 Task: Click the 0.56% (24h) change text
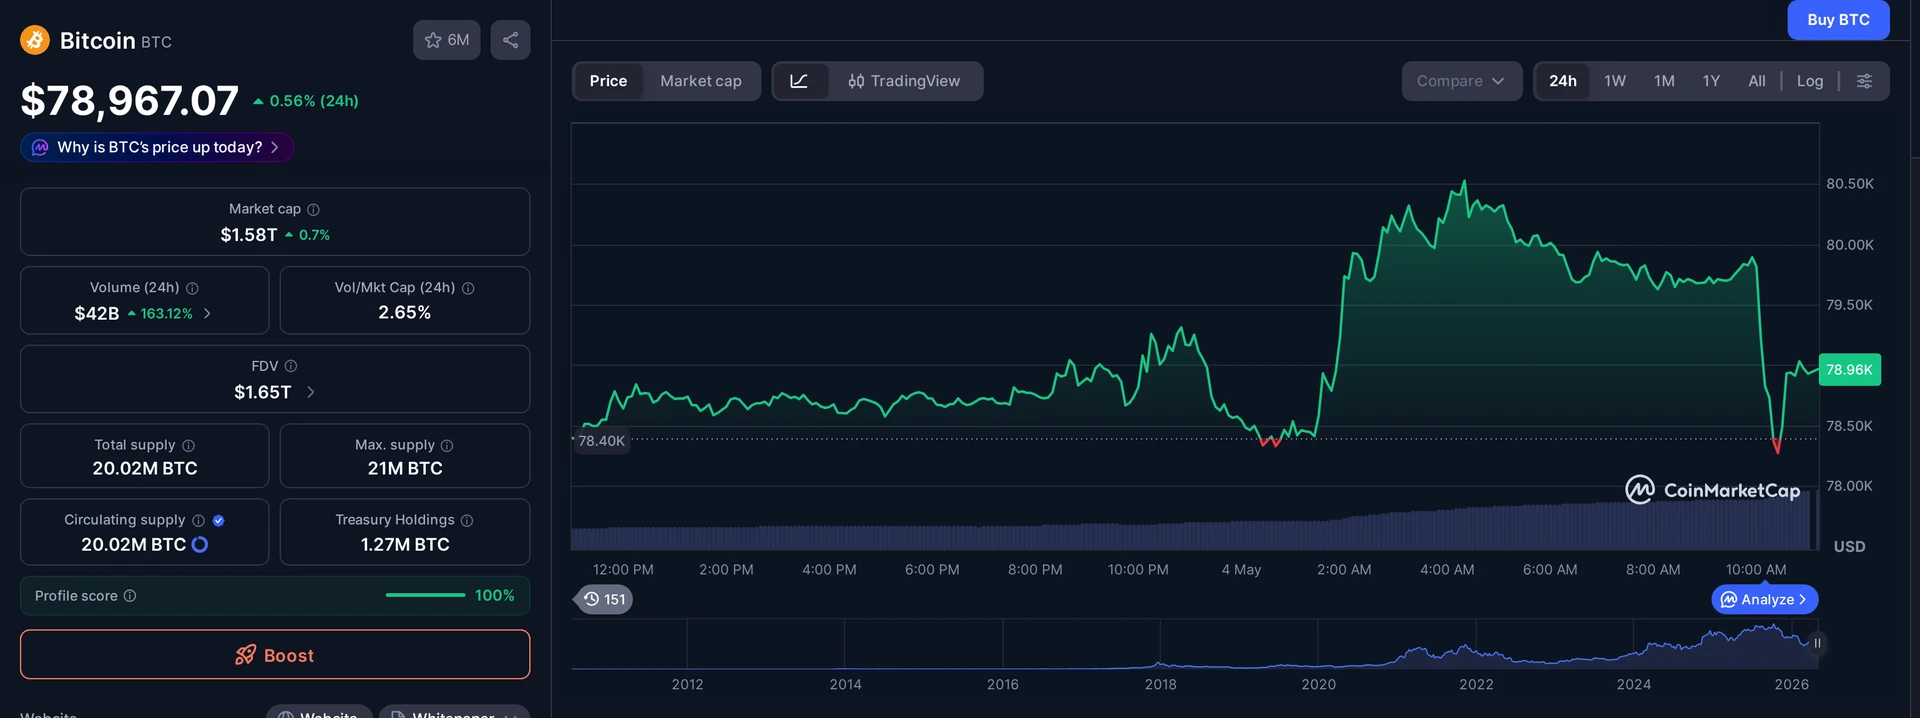(314, 101)
